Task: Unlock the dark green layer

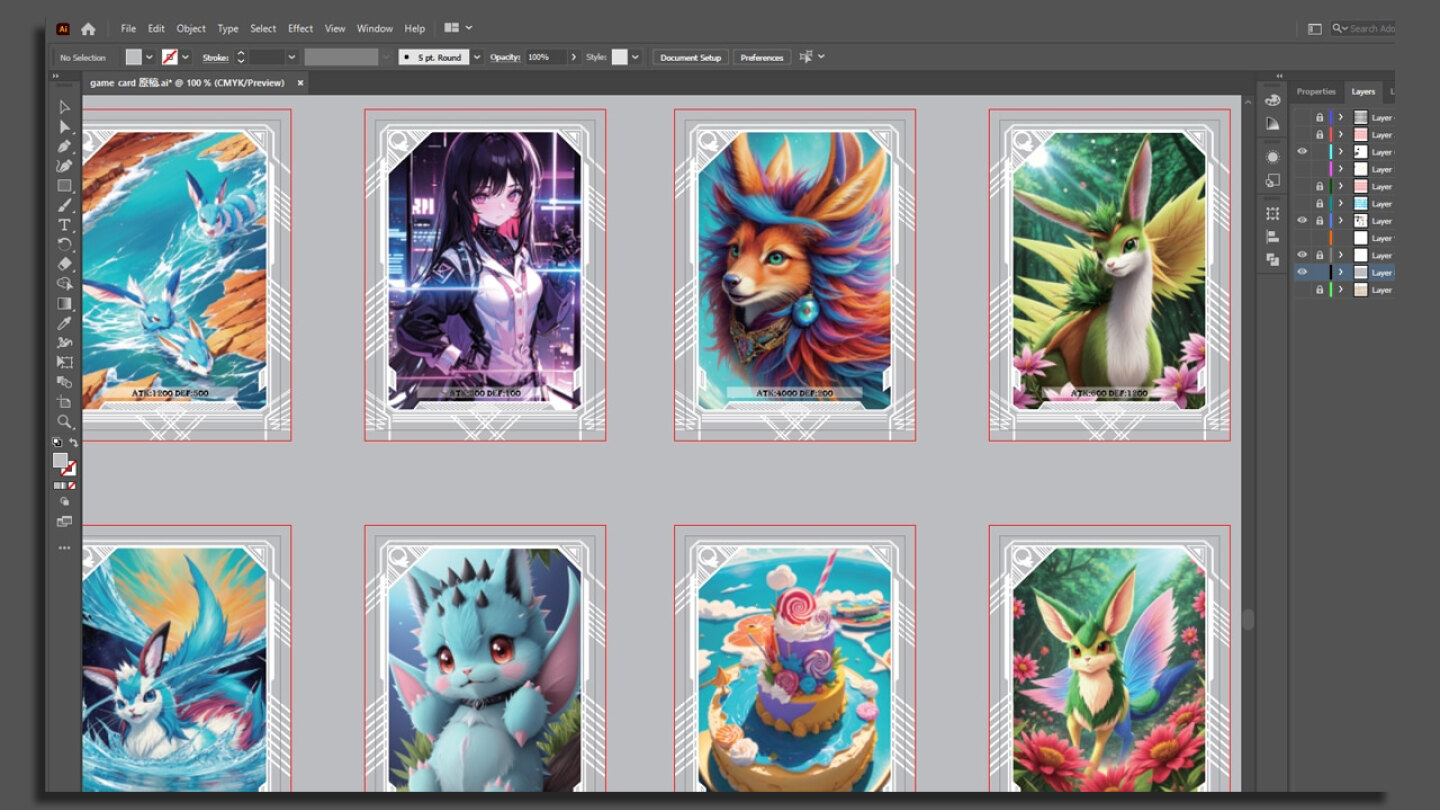Action: (x=1319, y=186)
